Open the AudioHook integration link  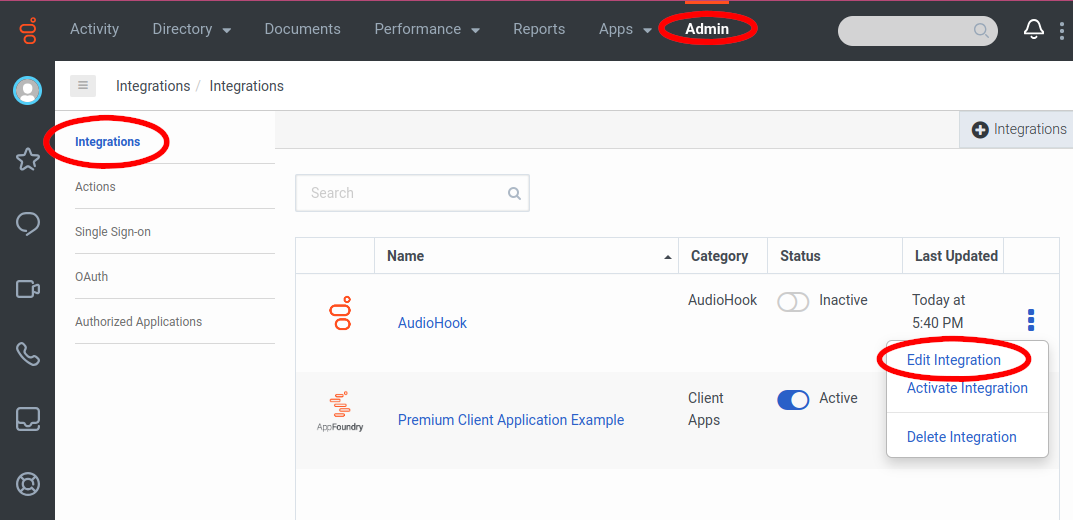pyautogui.click(x=432, y=323)
